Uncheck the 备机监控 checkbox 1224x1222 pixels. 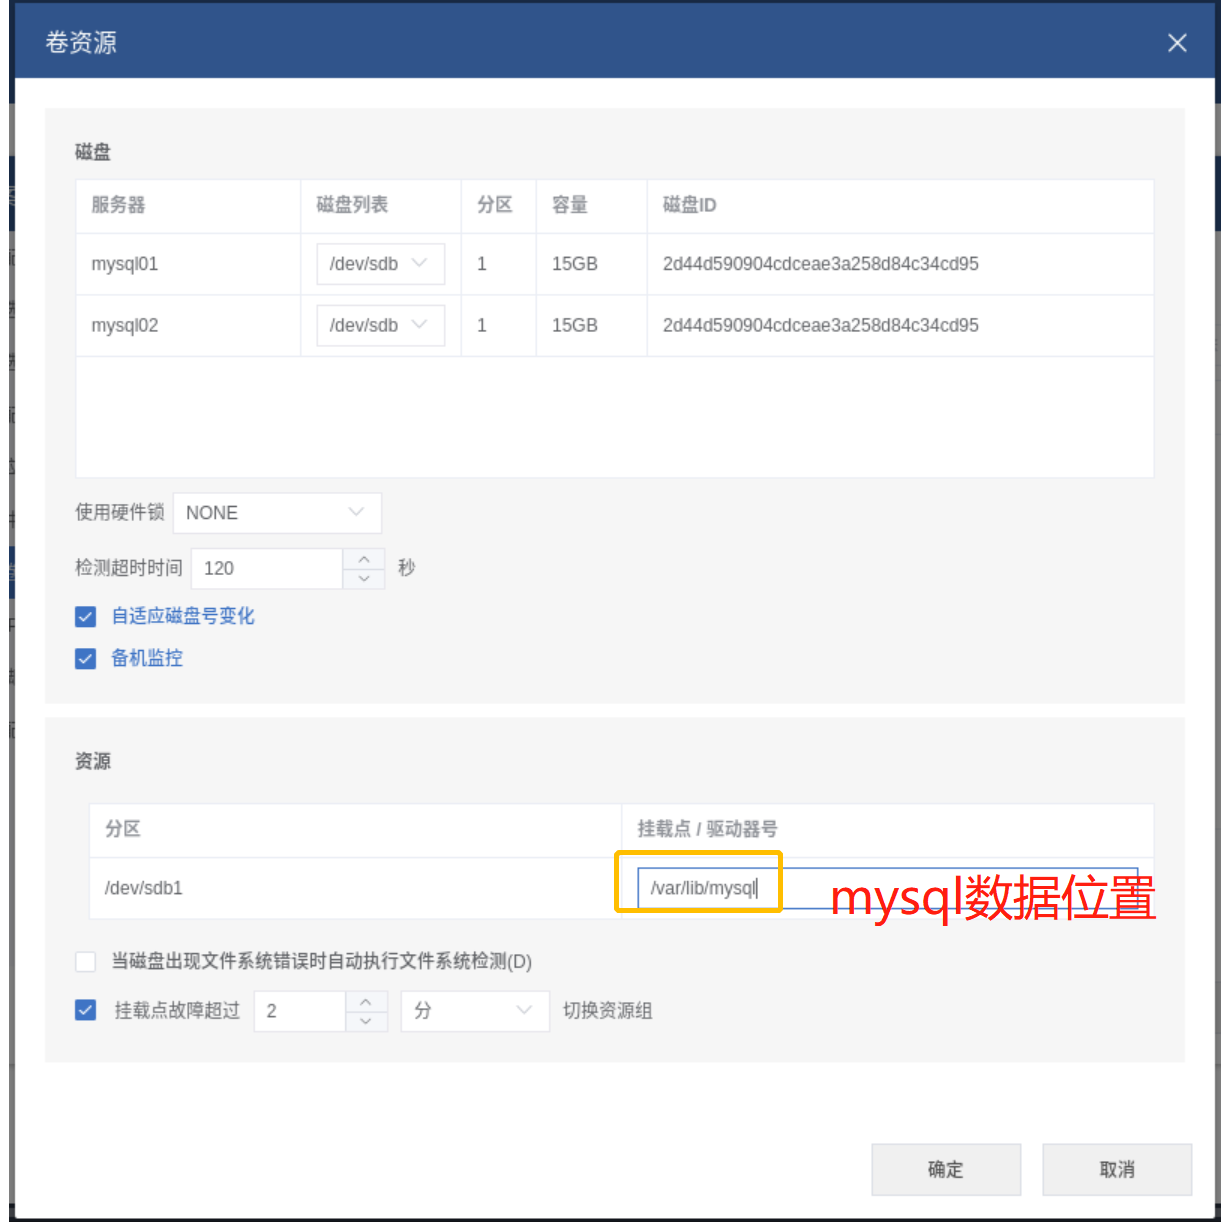(x=86, y=659)
